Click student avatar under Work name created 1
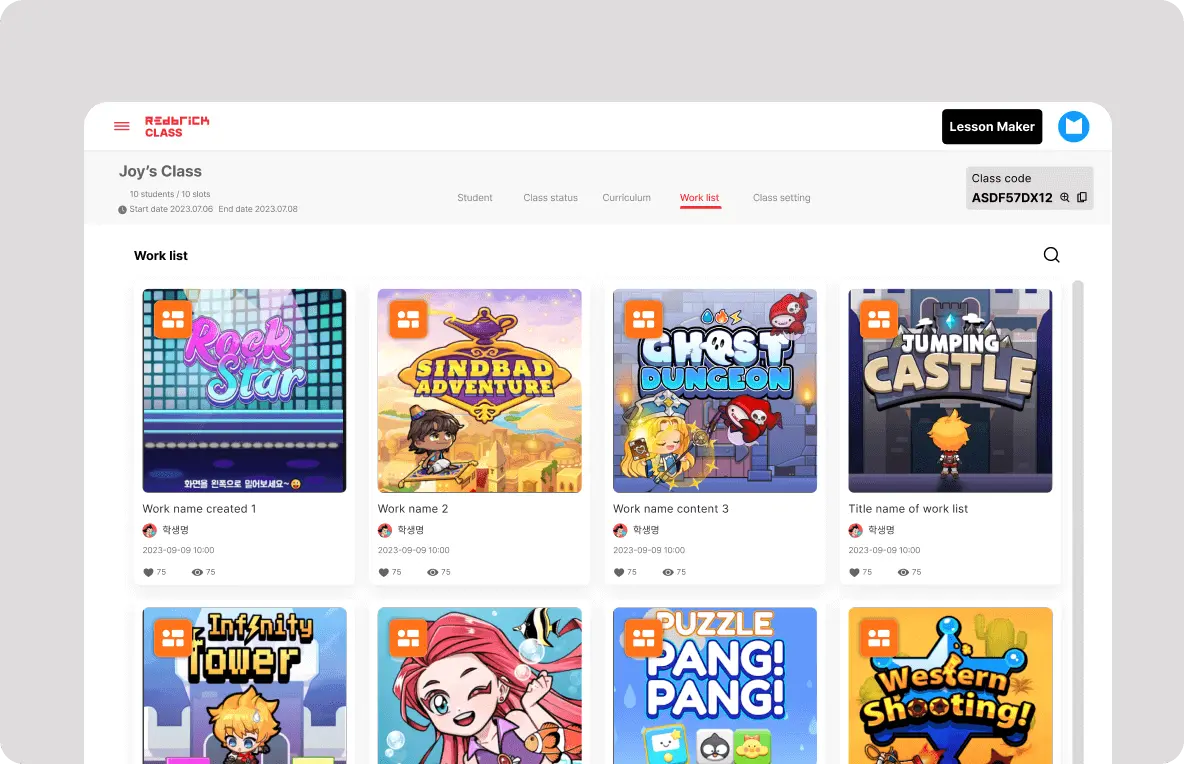The height and width of the screenshot is (764, 1186). tap(150, 530)
